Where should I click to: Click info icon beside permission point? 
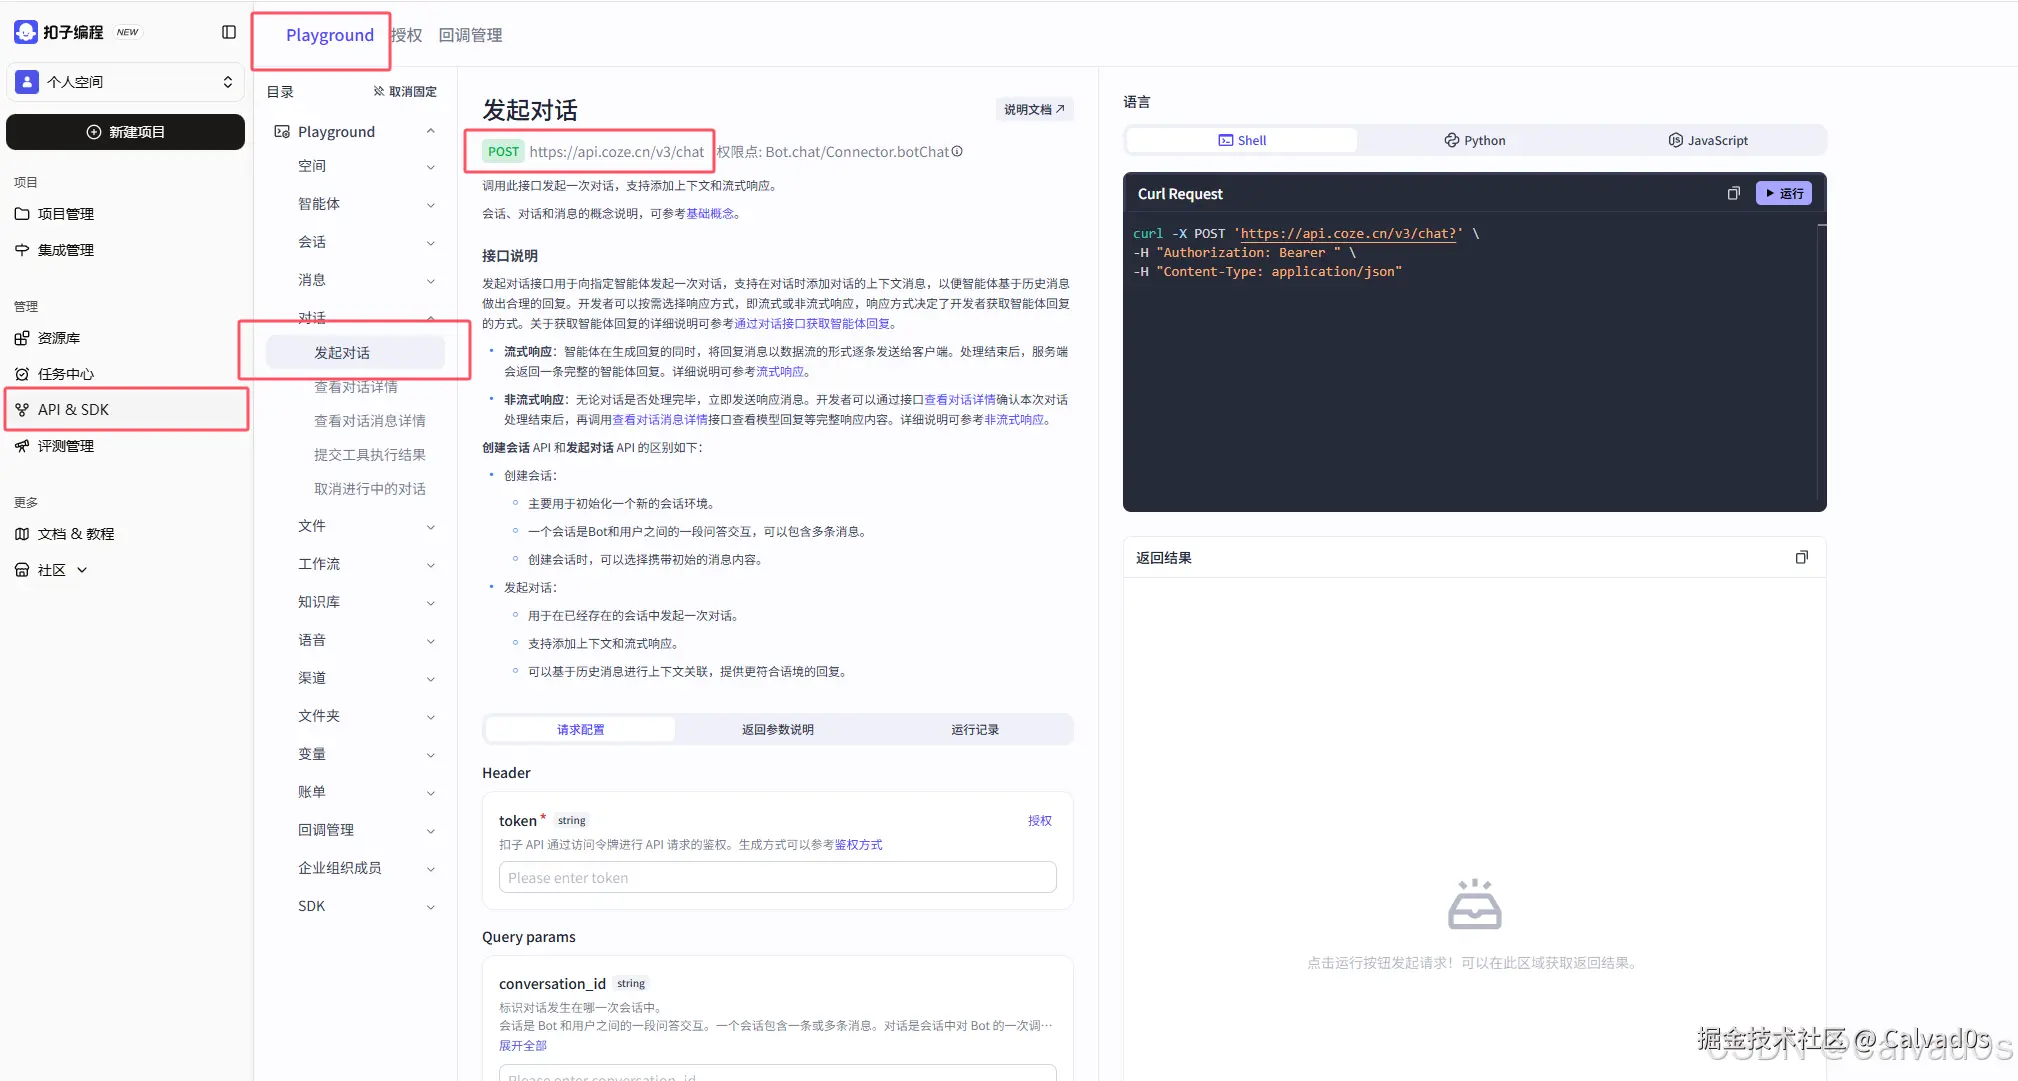pos(957,152)
